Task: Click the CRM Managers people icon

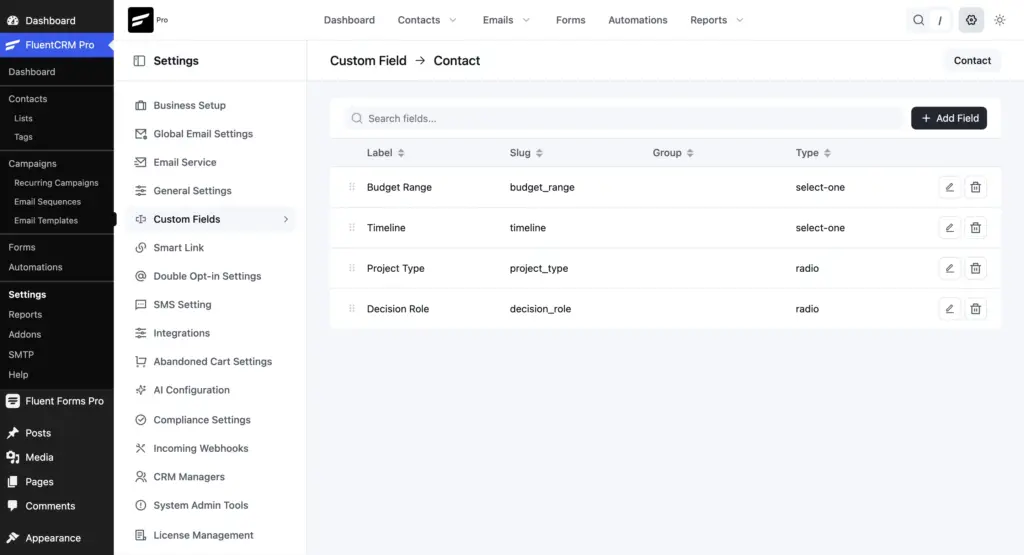Action: pos(140,477)
